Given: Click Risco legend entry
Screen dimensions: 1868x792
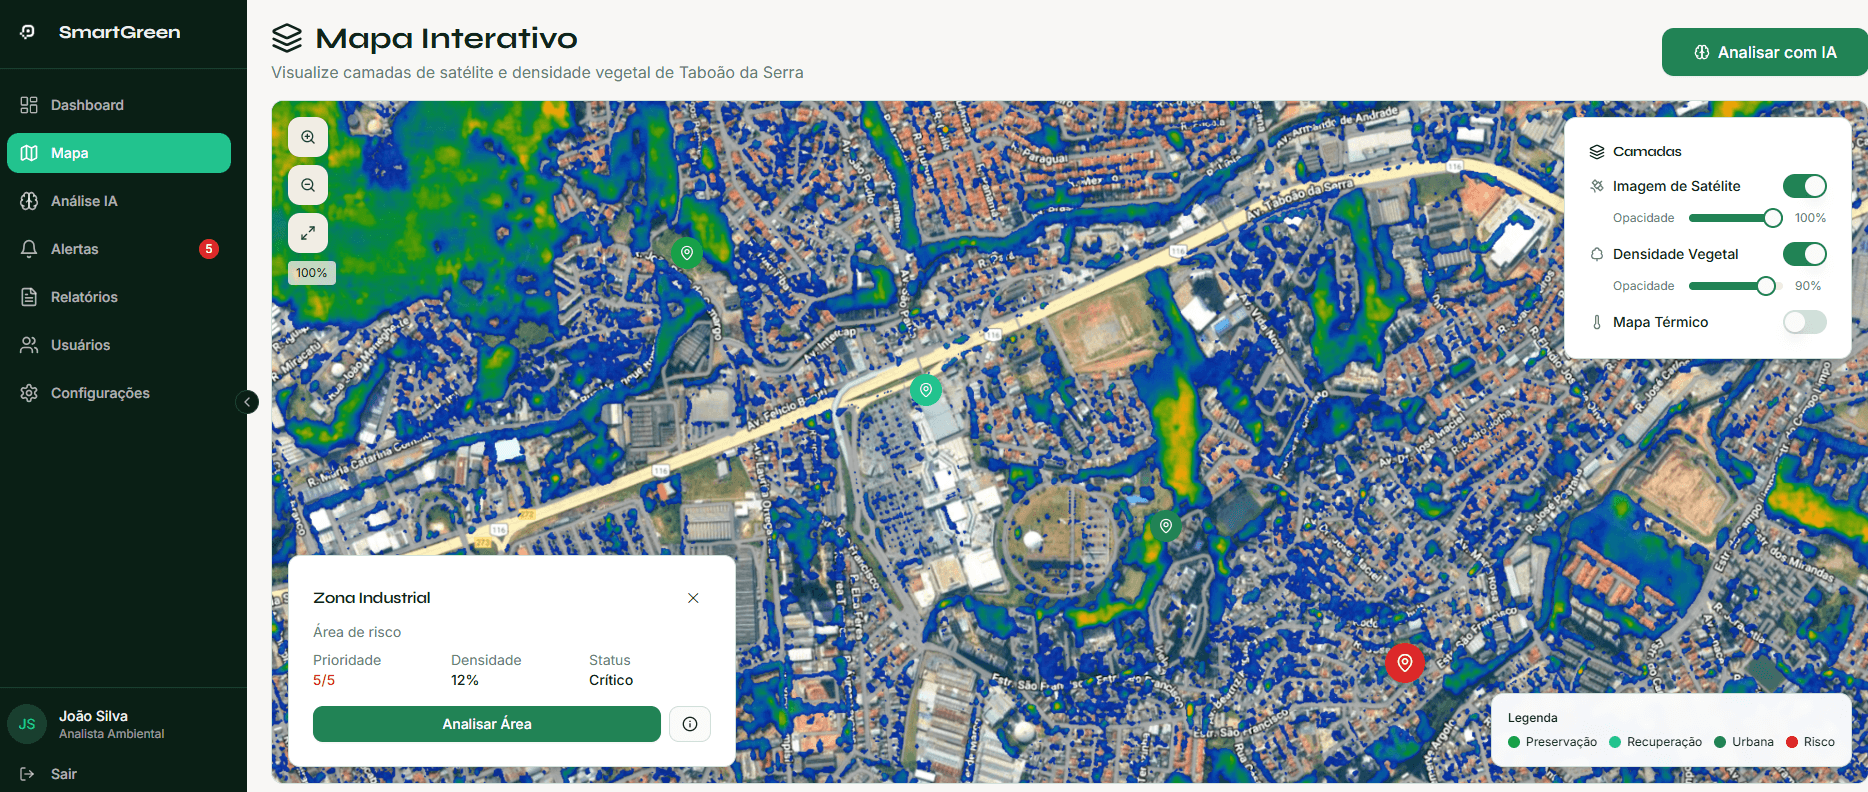Looking at the screenshot, I should (x=1811, y=742).
